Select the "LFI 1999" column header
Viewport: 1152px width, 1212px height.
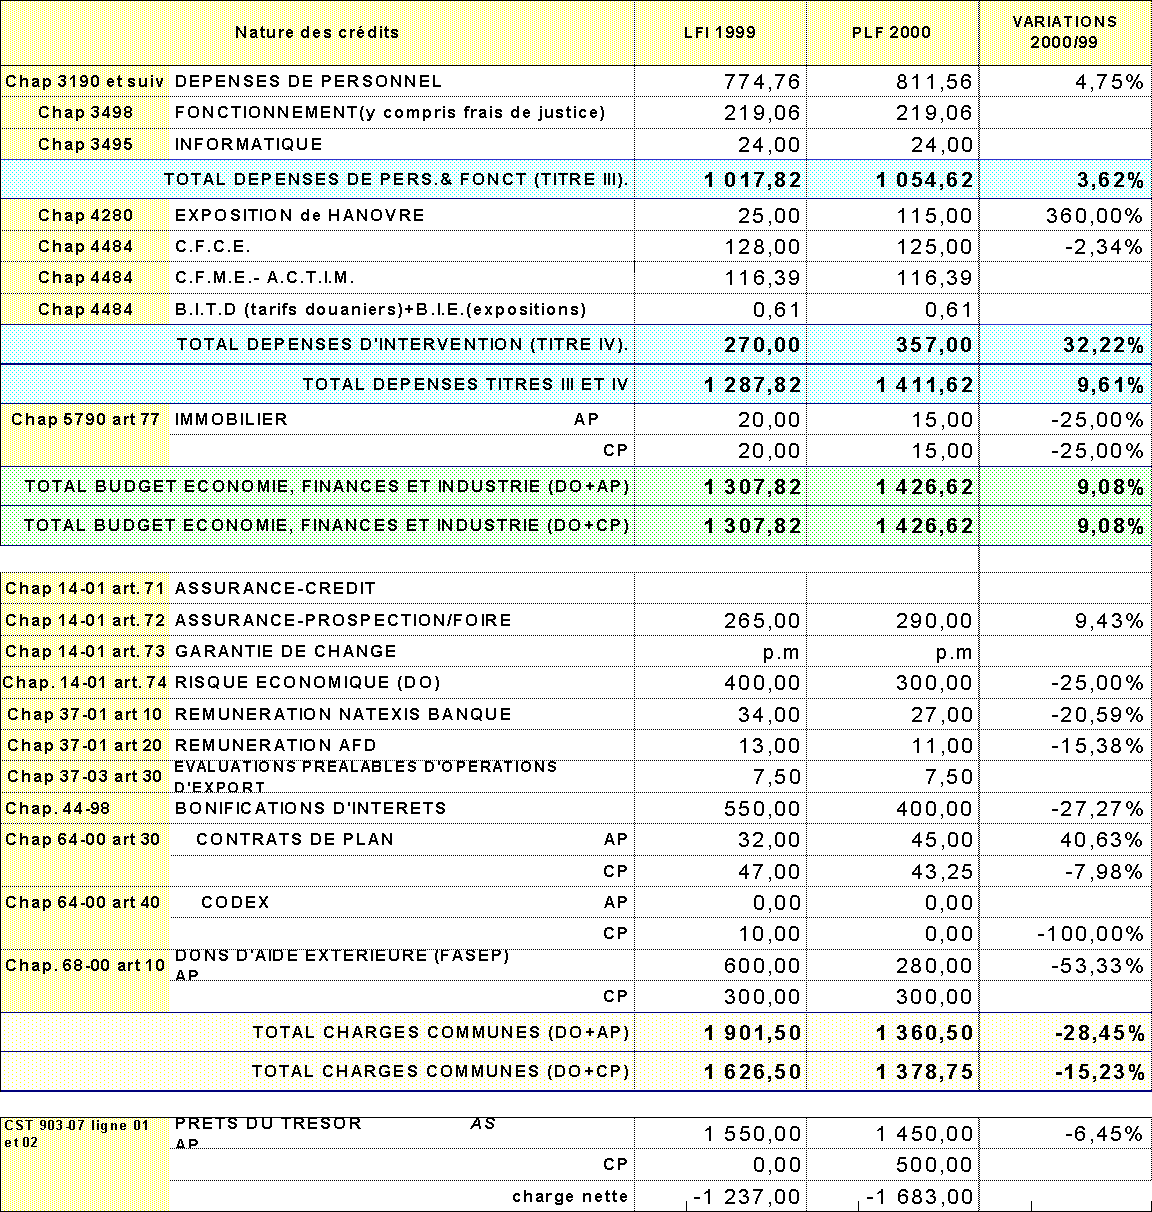pos(720,32)
